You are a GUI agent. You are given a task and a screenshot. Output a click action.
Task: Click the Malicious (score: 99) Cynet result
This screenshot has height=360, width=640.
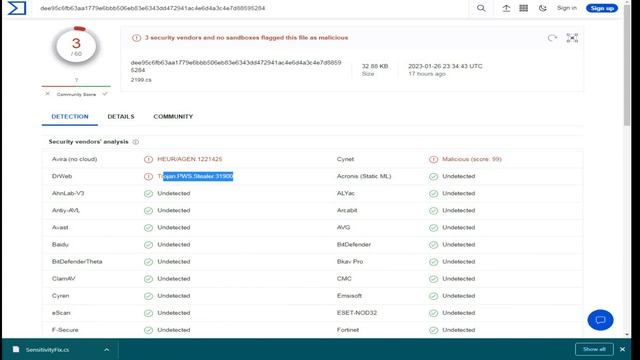click(x=472, y=159)
